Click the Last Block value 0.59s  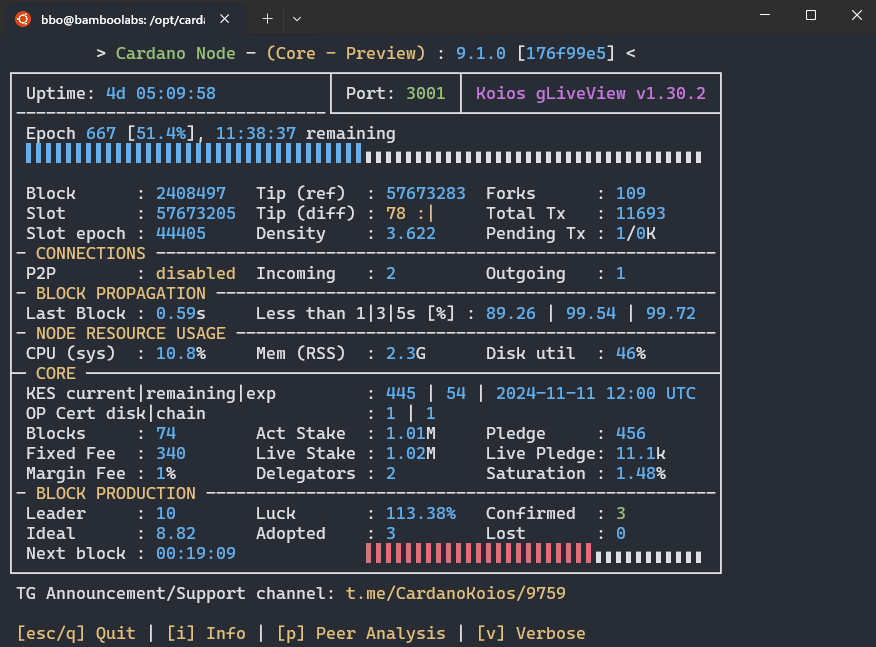pyautogui.click(x=181, y=313)
